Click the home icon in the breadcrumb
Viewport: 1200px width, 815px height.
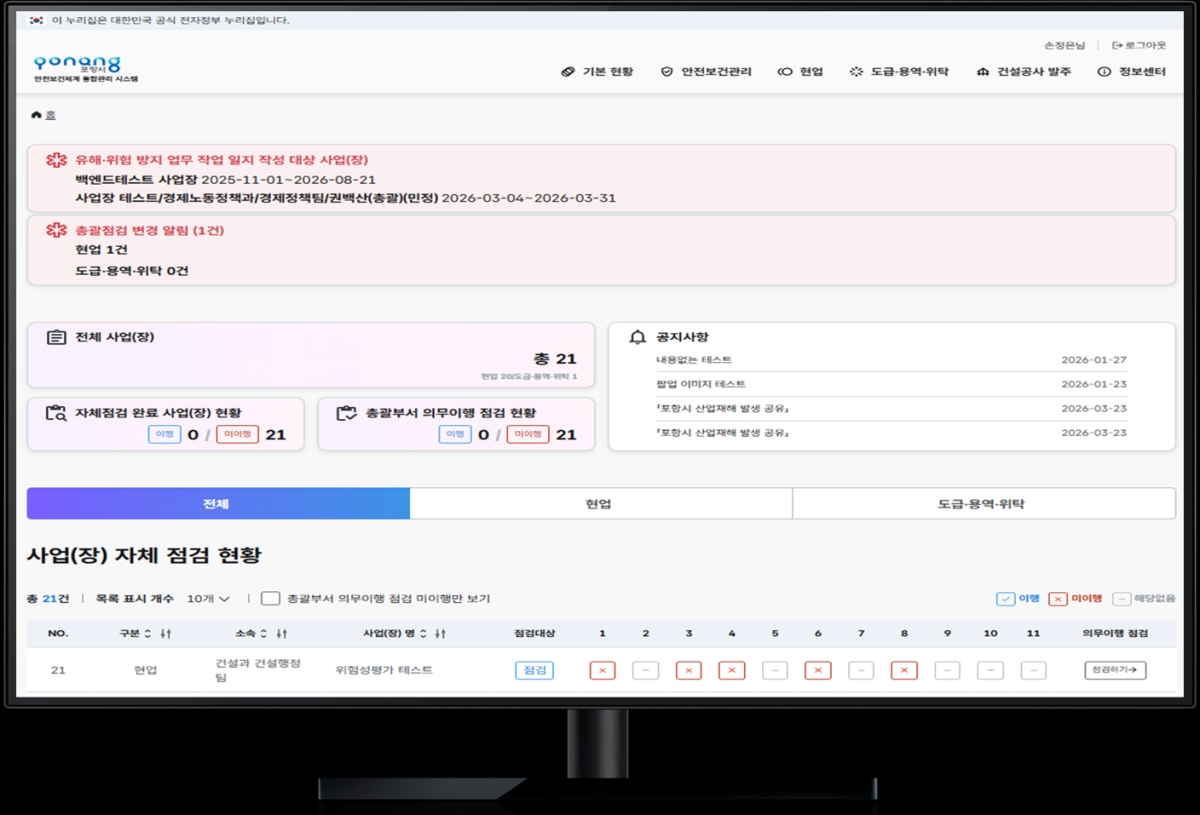[36, 115]
